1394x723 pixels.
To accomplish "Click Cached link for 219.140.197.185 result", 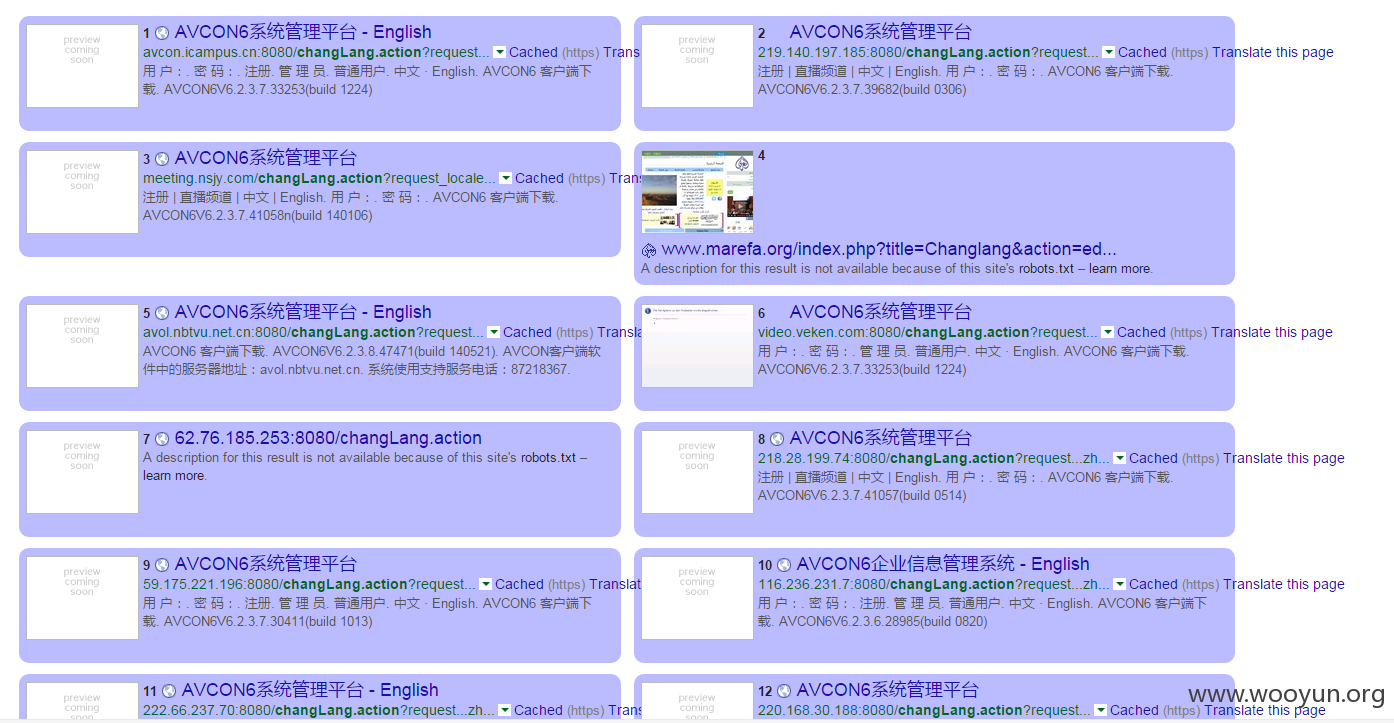I will pyautogui.click(x=1142, y=52).
